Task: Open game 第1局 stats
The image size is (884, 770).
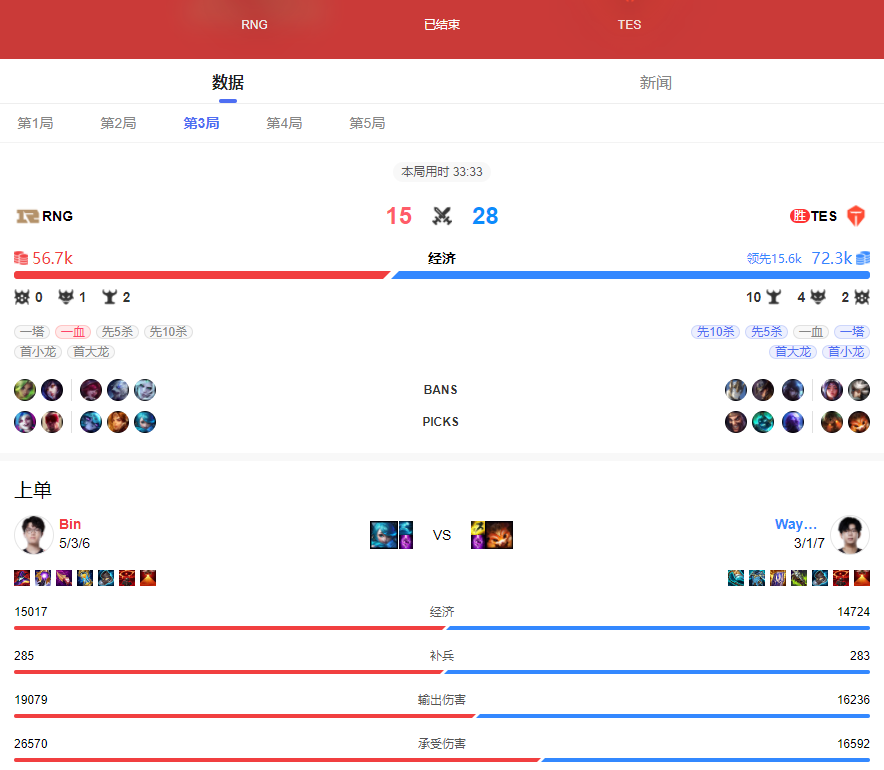Action: 35,123
